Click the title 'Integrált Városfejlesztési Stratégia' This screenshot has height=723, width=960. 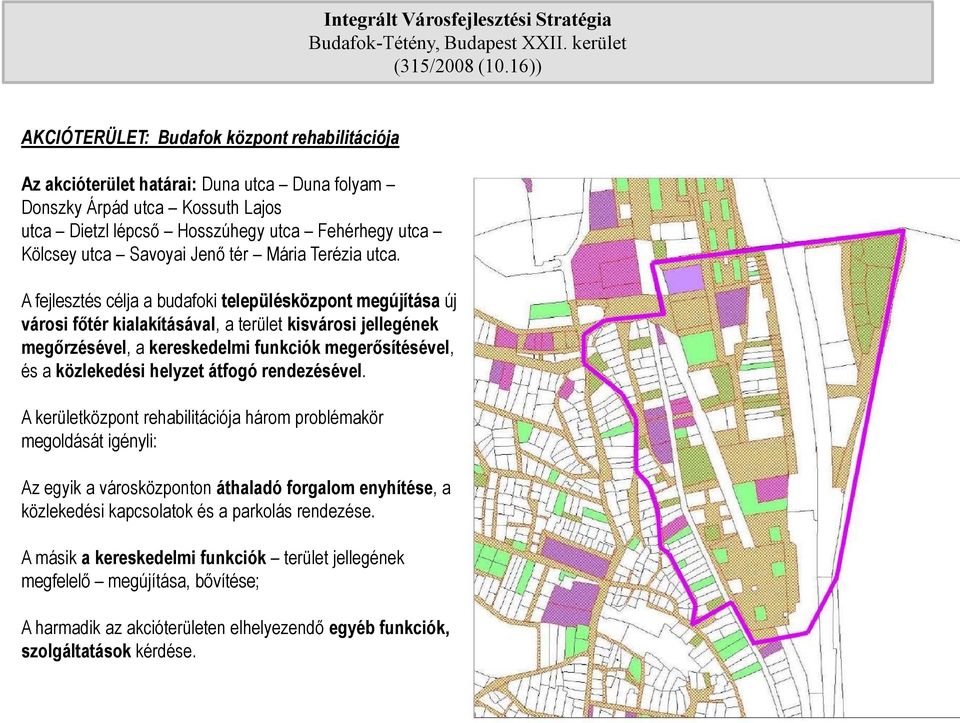[x=467, y=20]
